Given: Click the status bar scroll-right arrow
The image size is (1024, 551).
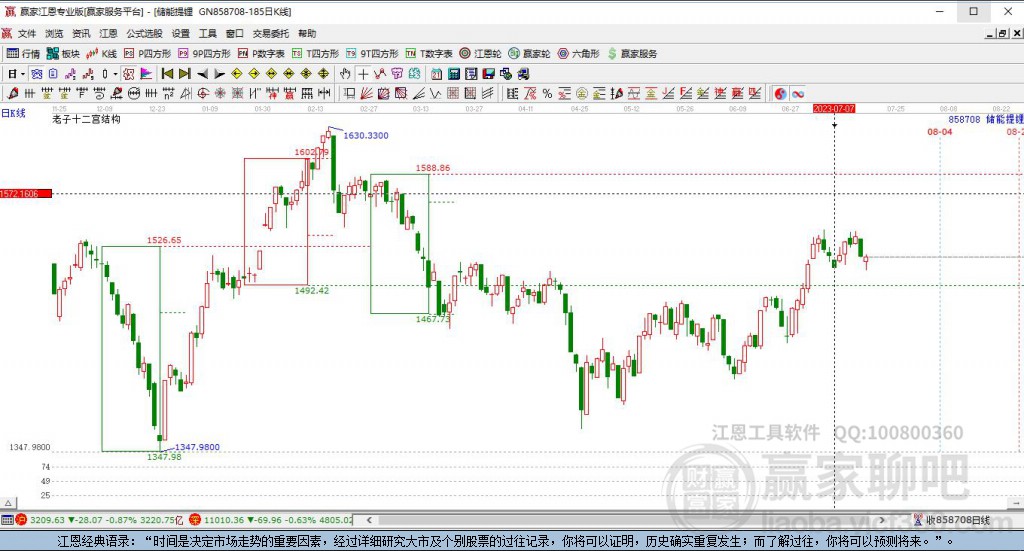Looking at the screenshot, I should click(x=882, y=520).
